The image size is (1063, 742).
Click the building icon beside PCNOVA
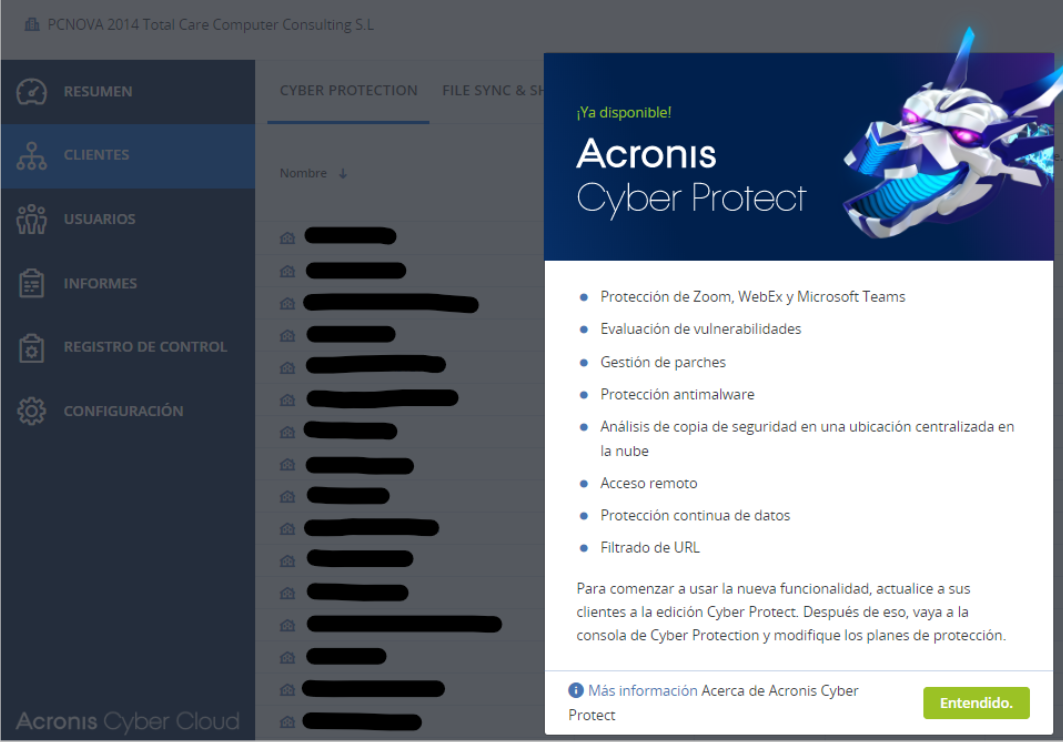pyautogui.click(x=31, y=24)
